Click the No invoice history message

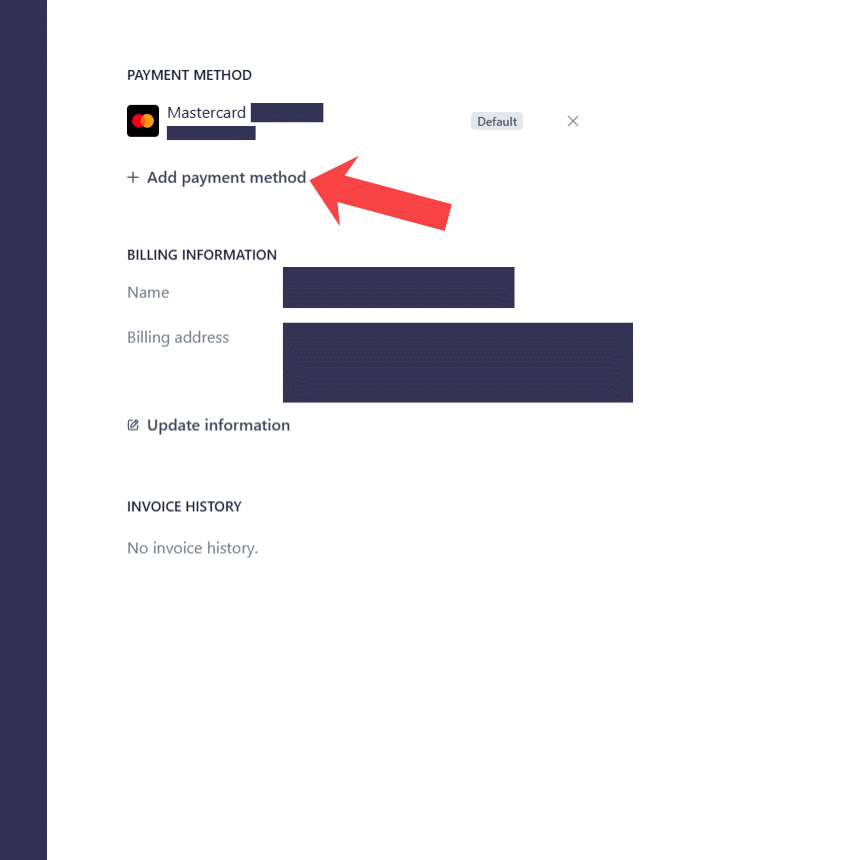pos(192,548)
